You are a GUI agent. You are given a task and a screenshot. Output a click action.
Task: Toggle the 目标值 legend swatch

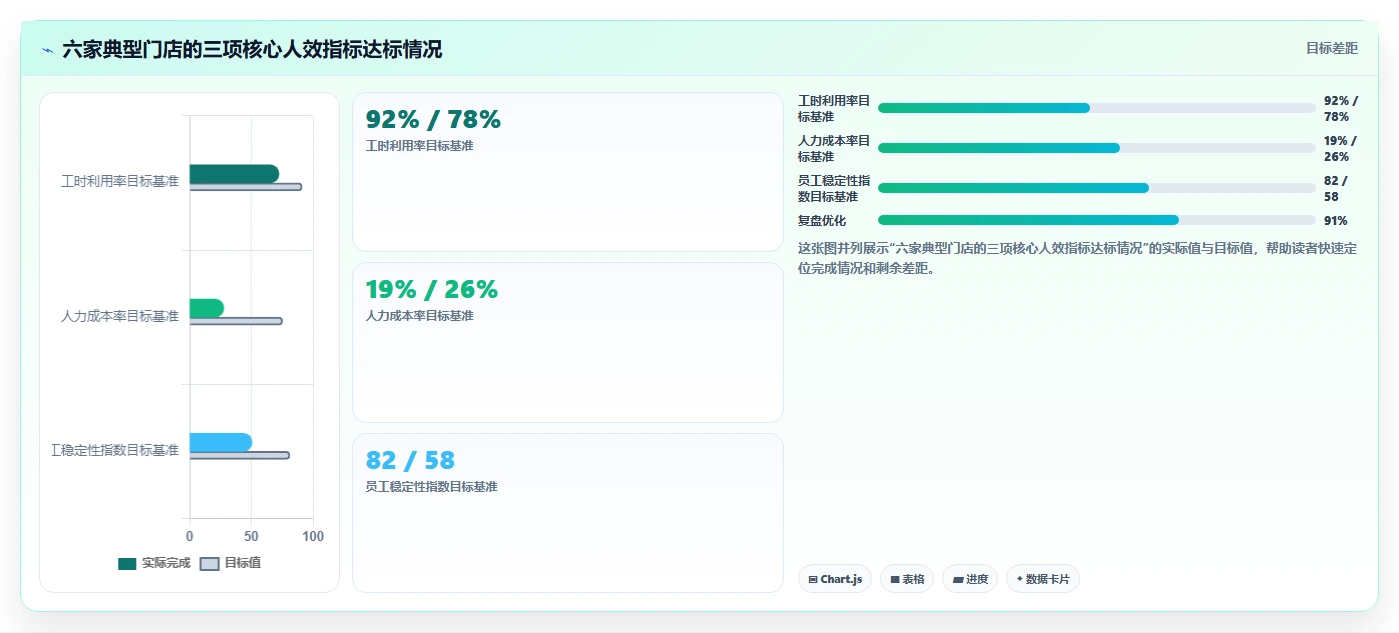pos(209,563)
